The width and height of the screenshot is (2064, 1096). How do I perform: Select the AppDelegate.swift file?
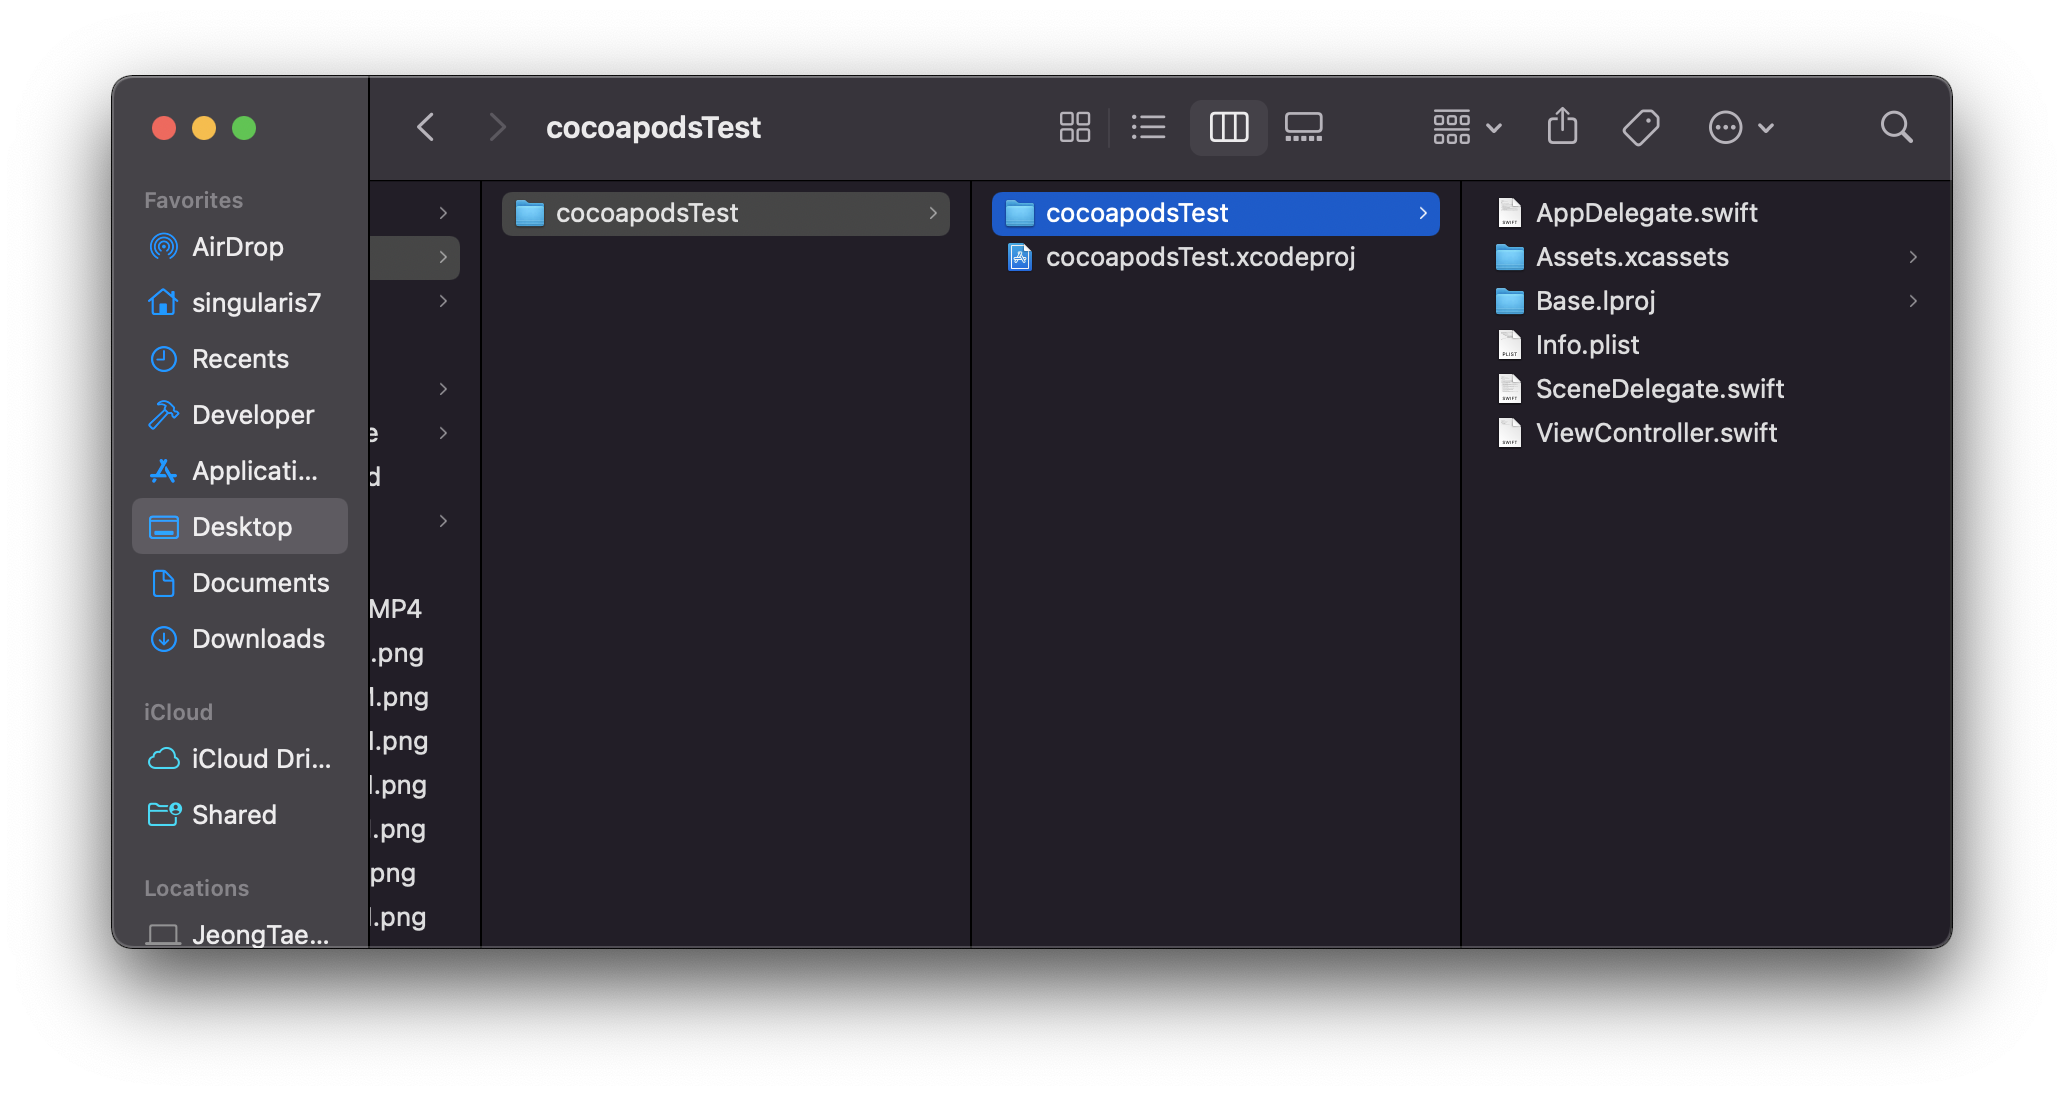(1645, 213)
